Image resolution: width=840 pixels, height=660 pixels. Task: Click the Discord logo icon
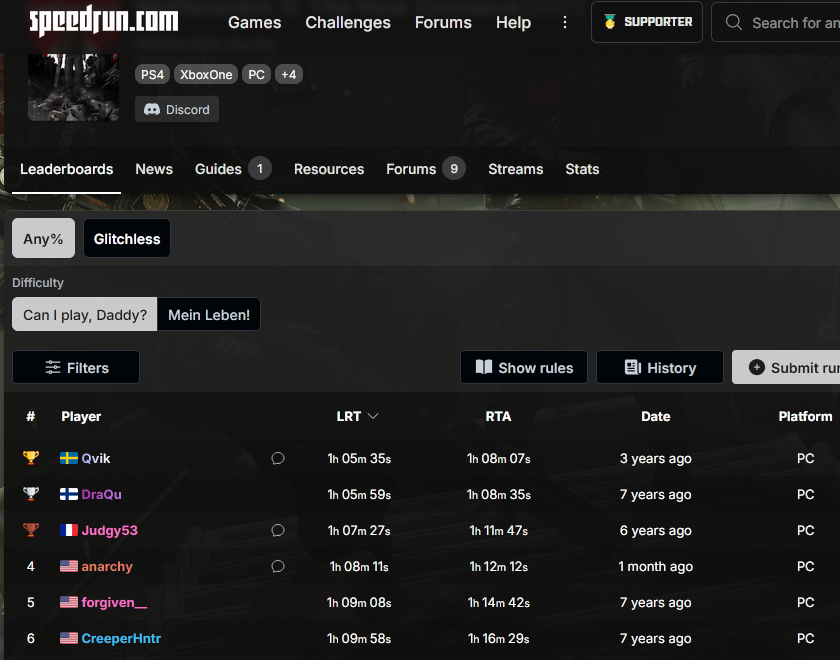coord(152,109)
